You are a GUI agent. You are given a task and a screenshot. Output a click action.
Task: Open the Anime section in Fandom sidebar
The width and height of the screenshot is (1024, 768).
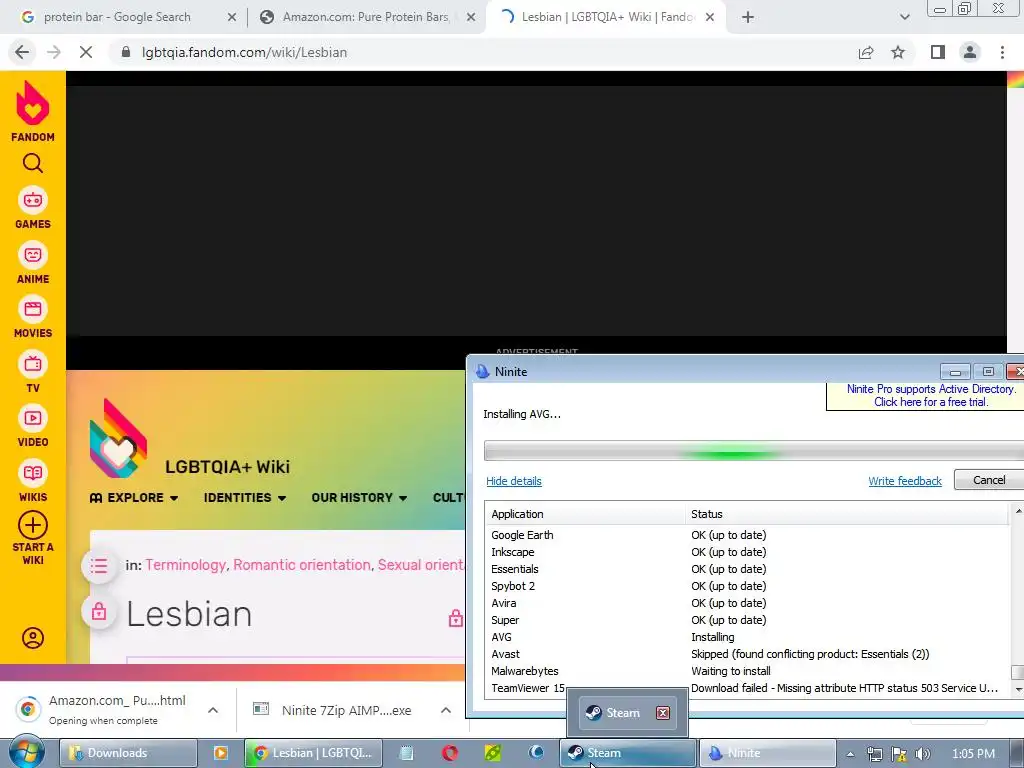33,263
